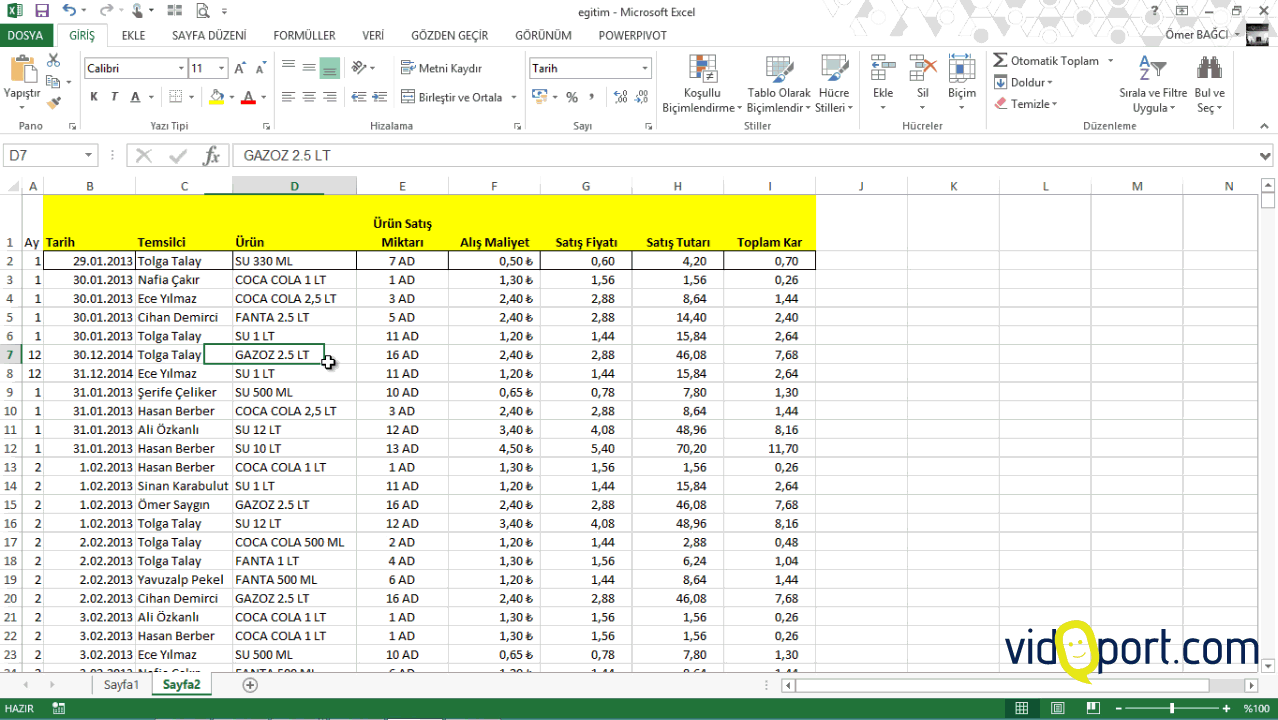Click the Temizle button
Screen dimensions: 1278x720
1029,104
